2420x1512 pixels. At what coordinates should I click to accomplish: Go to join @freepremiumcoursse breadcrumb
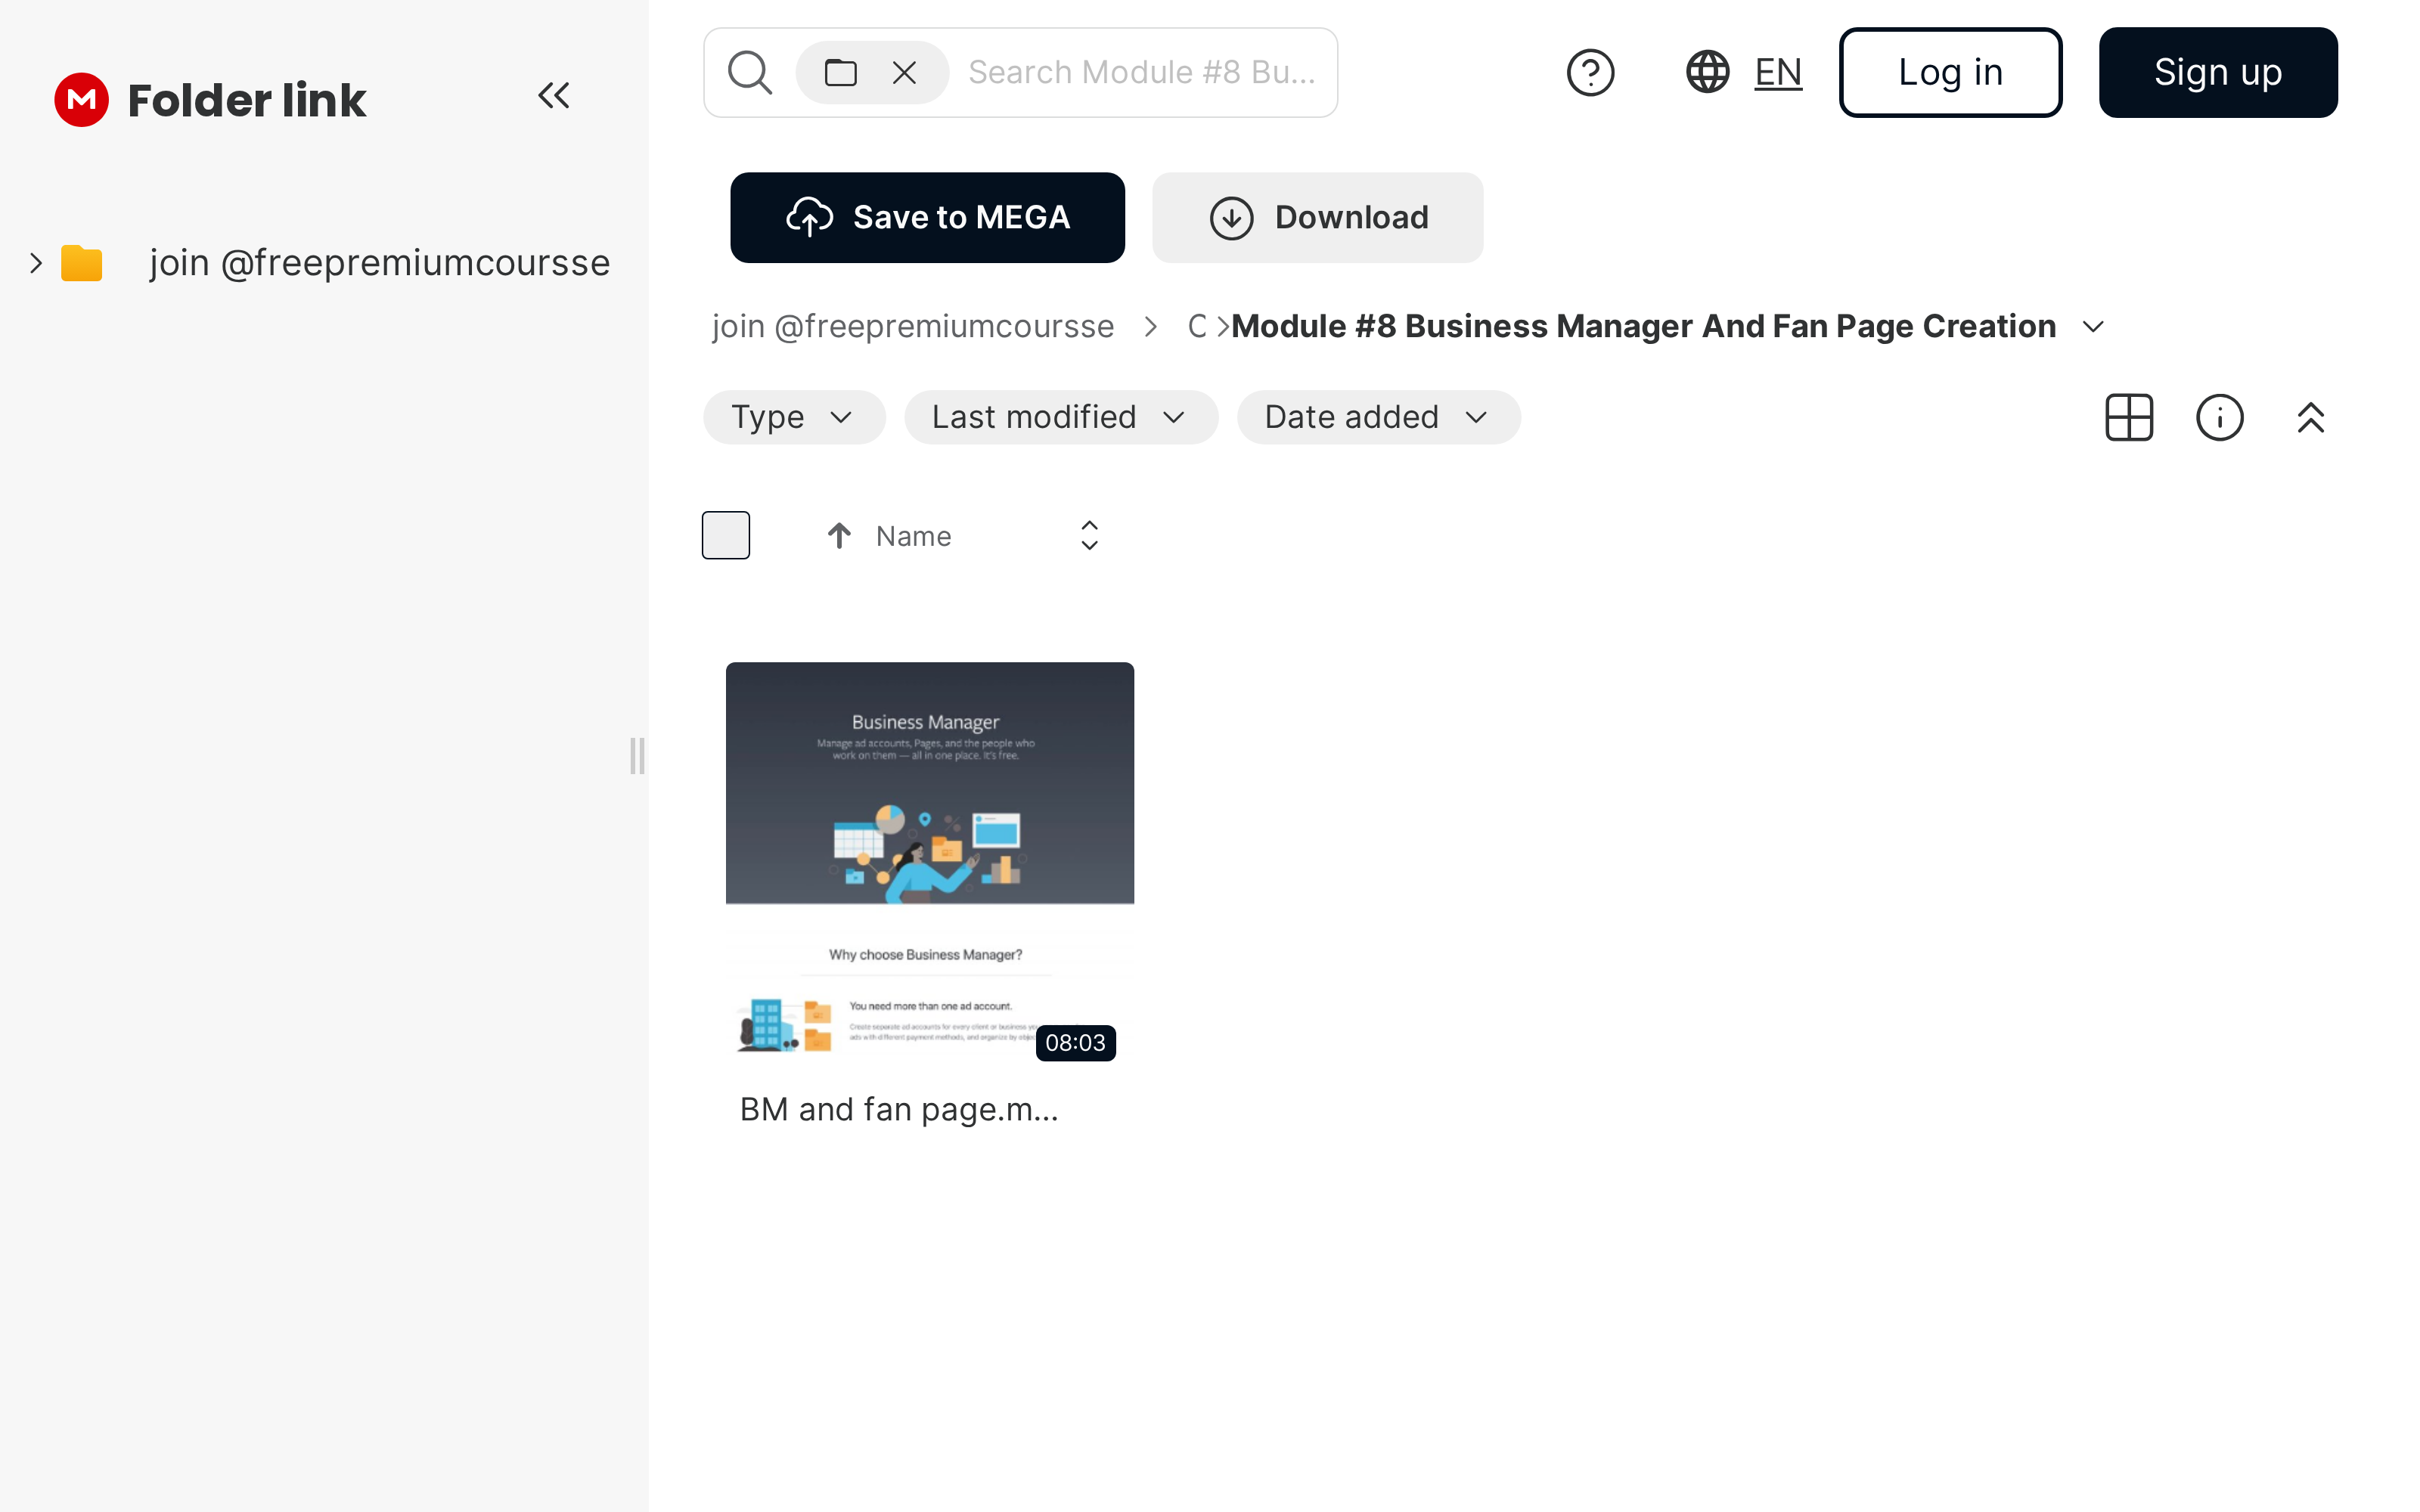[913, 327]
